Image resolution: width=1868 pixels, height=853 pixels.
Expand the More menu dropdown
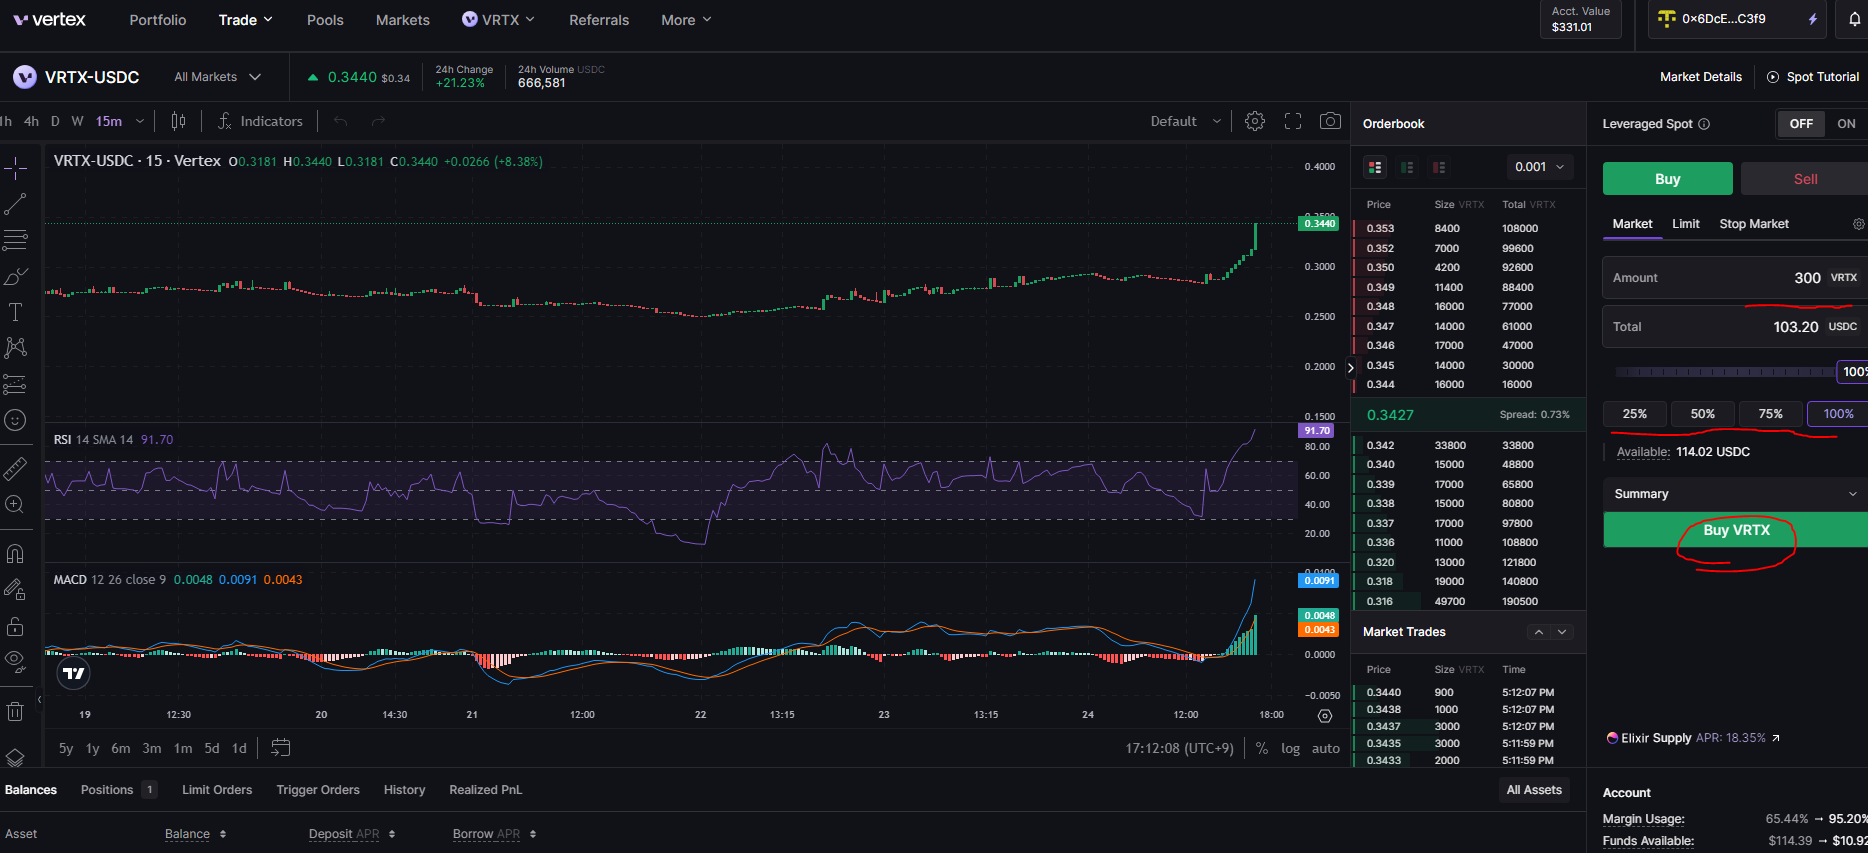point(686,20)
